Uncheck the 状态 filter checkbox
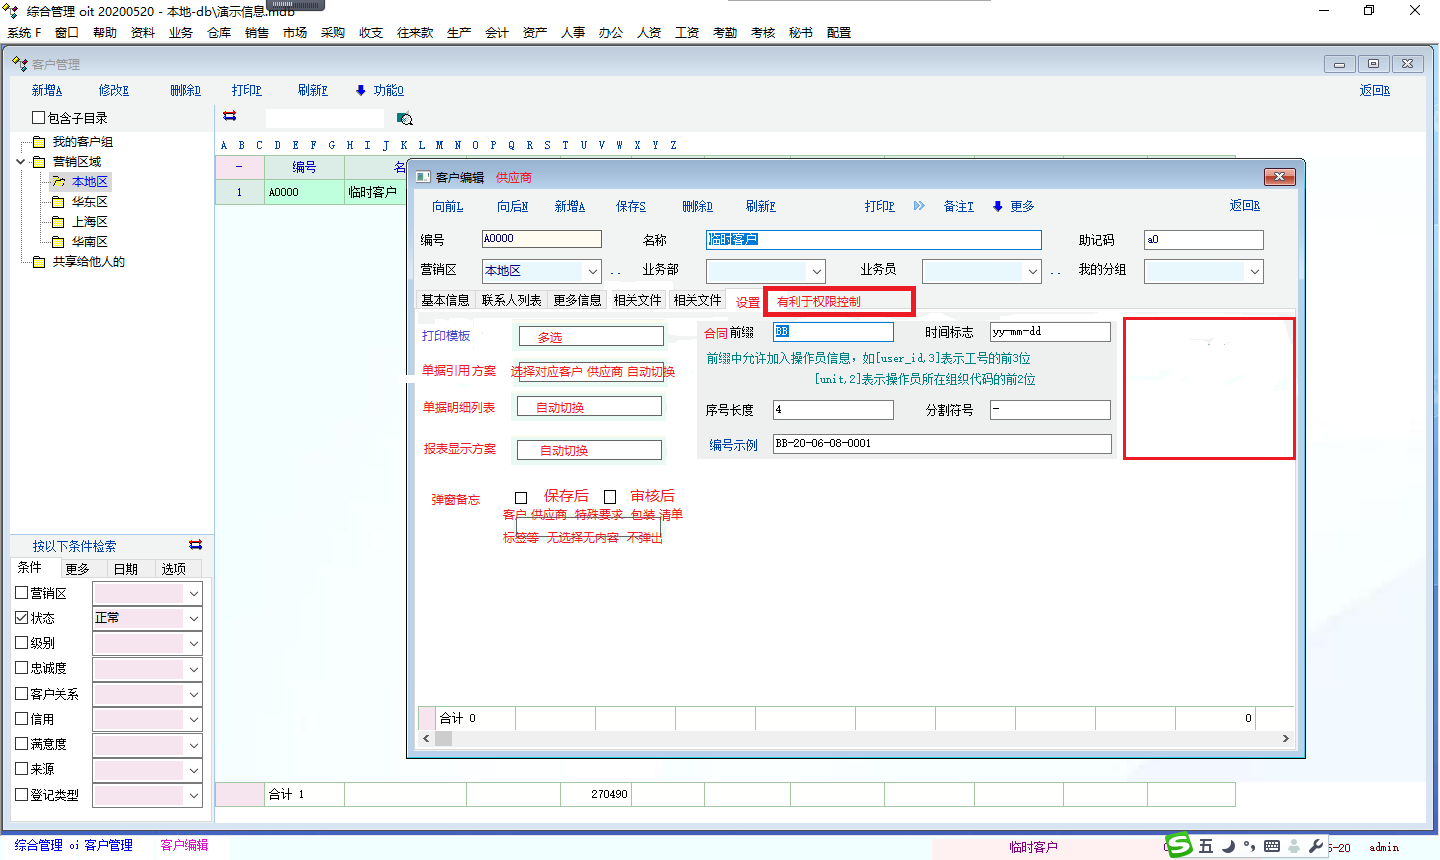The image size is (1440, 860). coord(22,618)
